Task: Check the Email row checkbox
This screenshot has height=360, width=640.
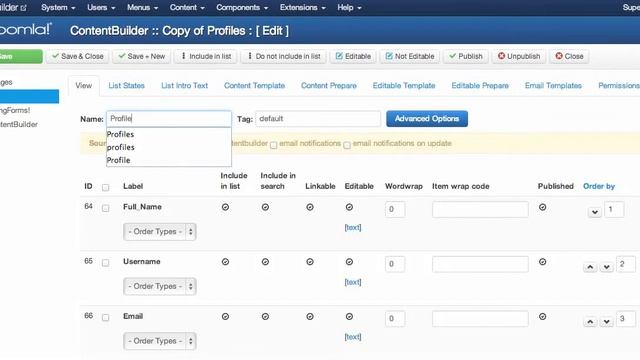Action: point(106,318)
